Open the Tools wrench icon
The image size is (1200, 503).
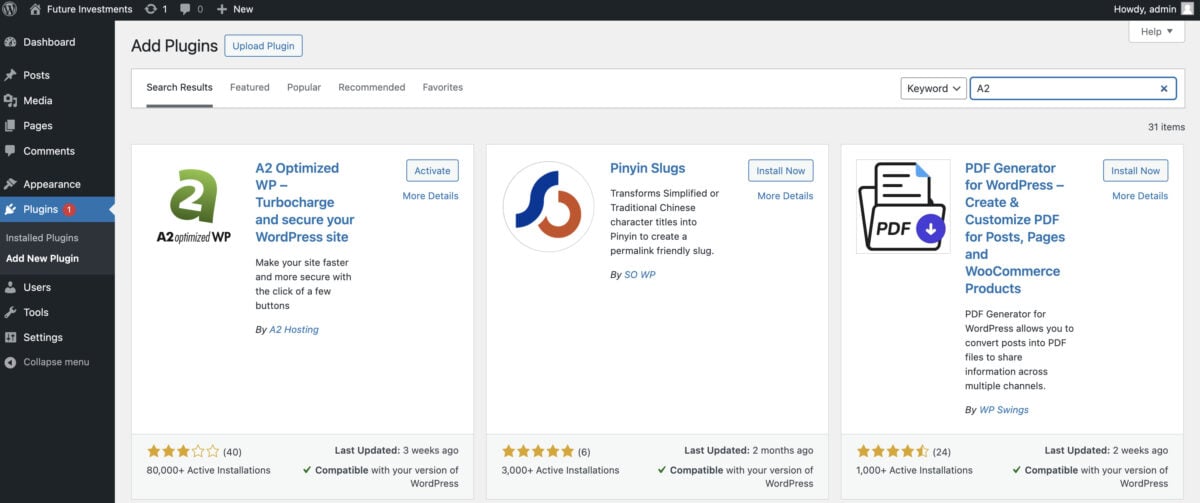(x=11, y=312)
